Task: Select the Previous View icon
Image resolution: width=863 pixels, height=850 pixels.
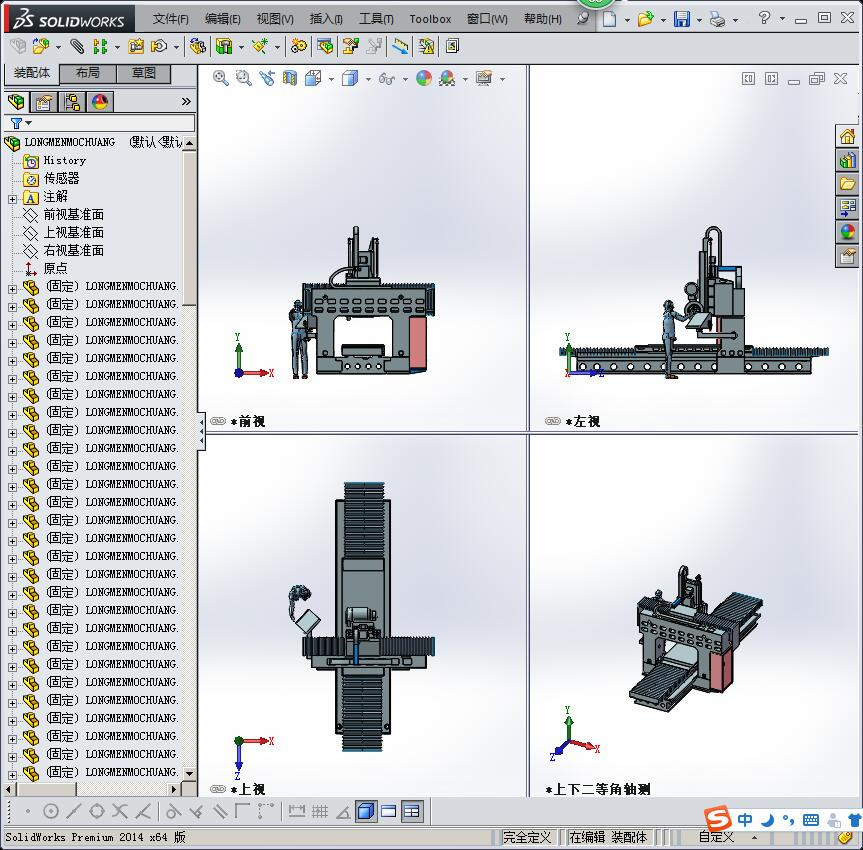Action: (266, 78)
